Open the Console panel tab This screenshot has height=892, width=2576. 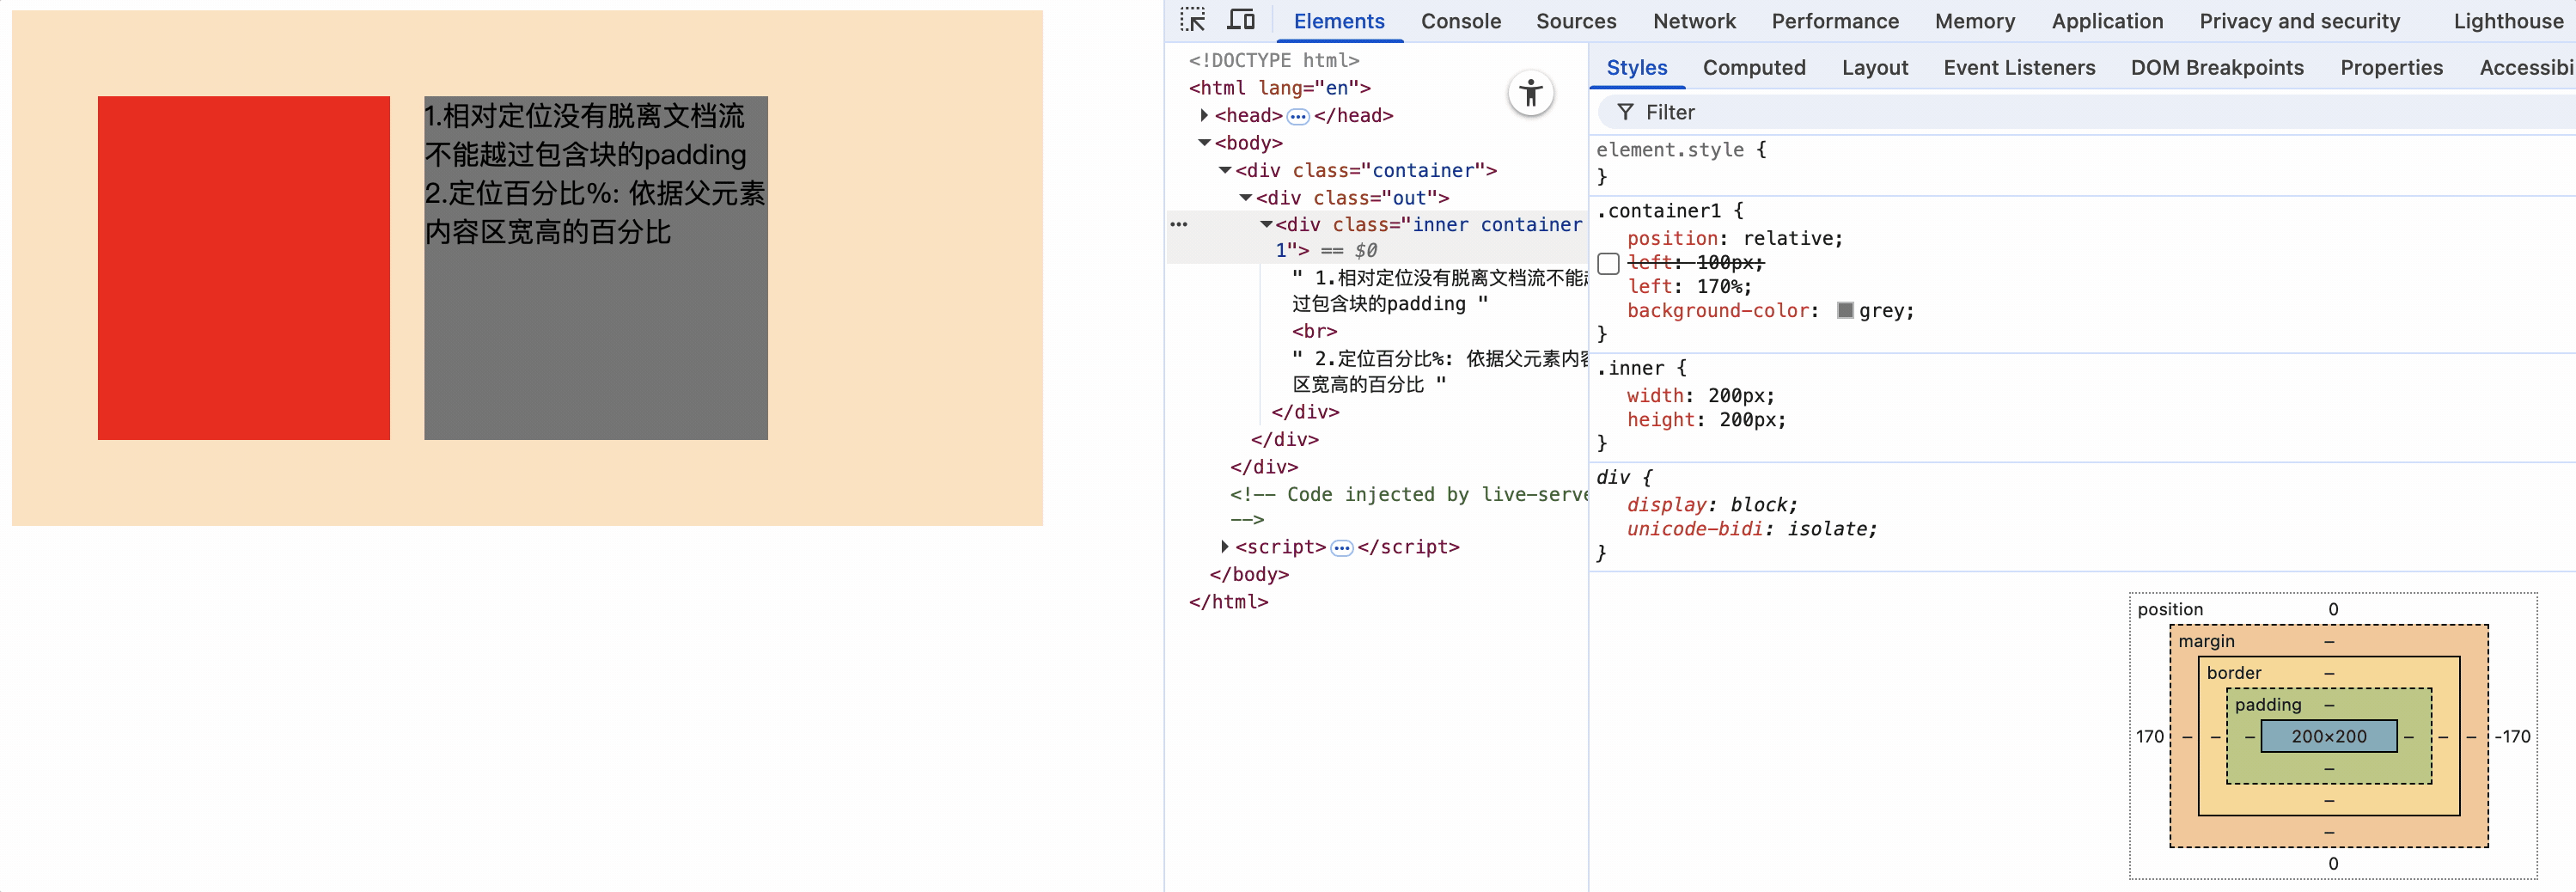(1460, 21)
